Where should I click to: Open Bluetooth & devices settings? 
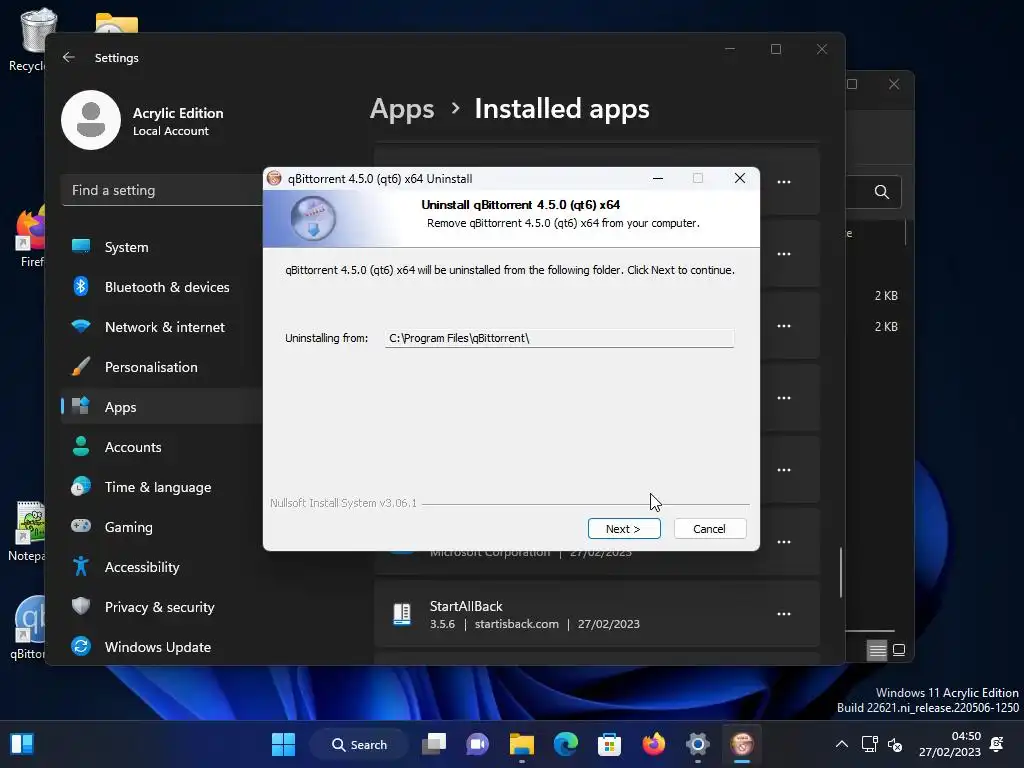point(162,287)
